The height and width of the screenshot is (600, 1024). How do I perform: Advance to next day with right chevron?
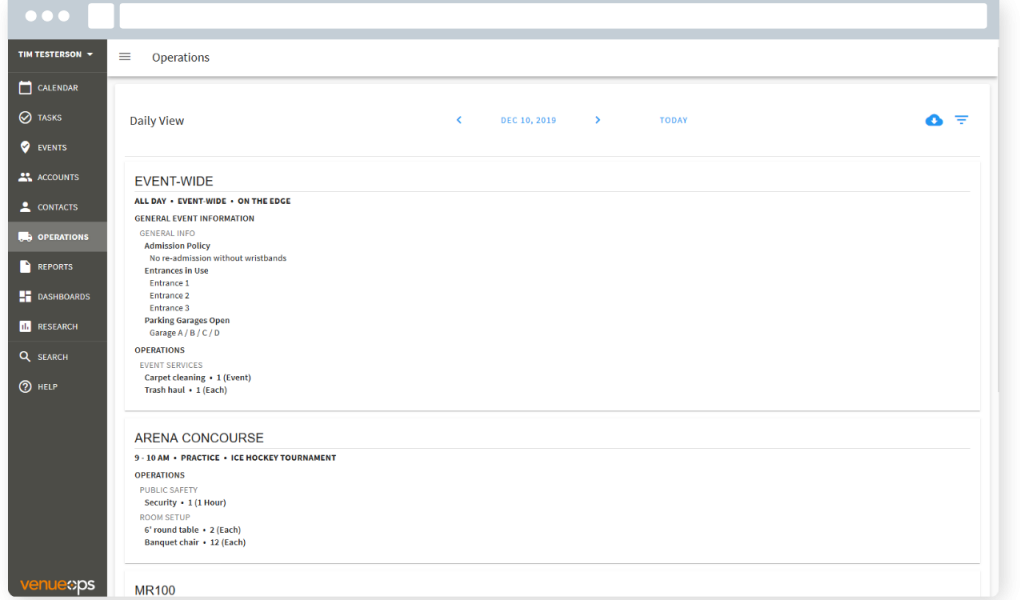tap(598, 120)
